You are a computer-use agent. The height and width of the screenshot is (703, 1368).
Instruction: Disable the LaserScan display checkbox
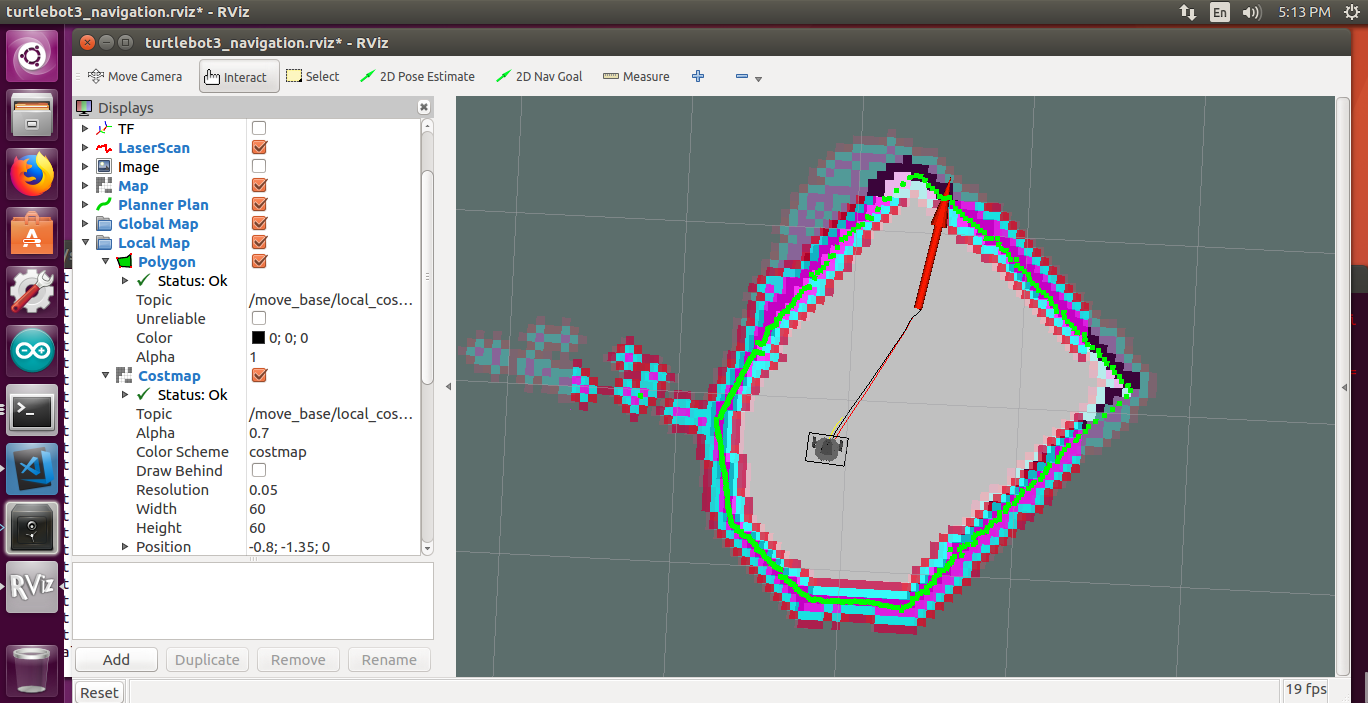259,147
